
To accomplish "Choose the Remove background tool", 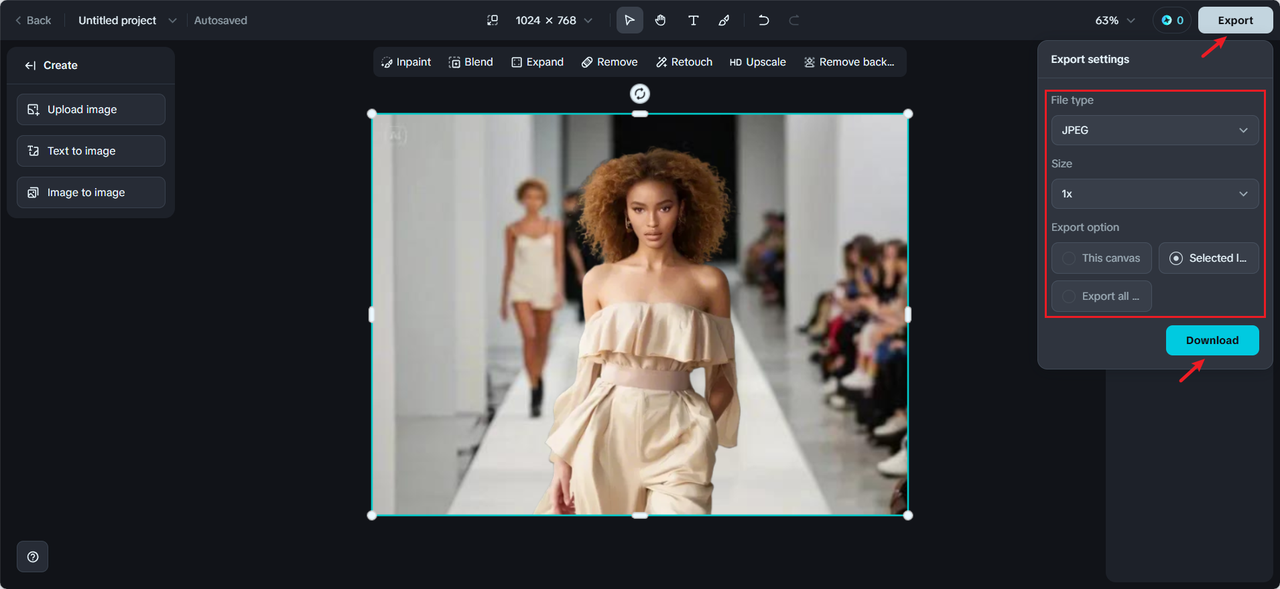I will click(848, 62).
